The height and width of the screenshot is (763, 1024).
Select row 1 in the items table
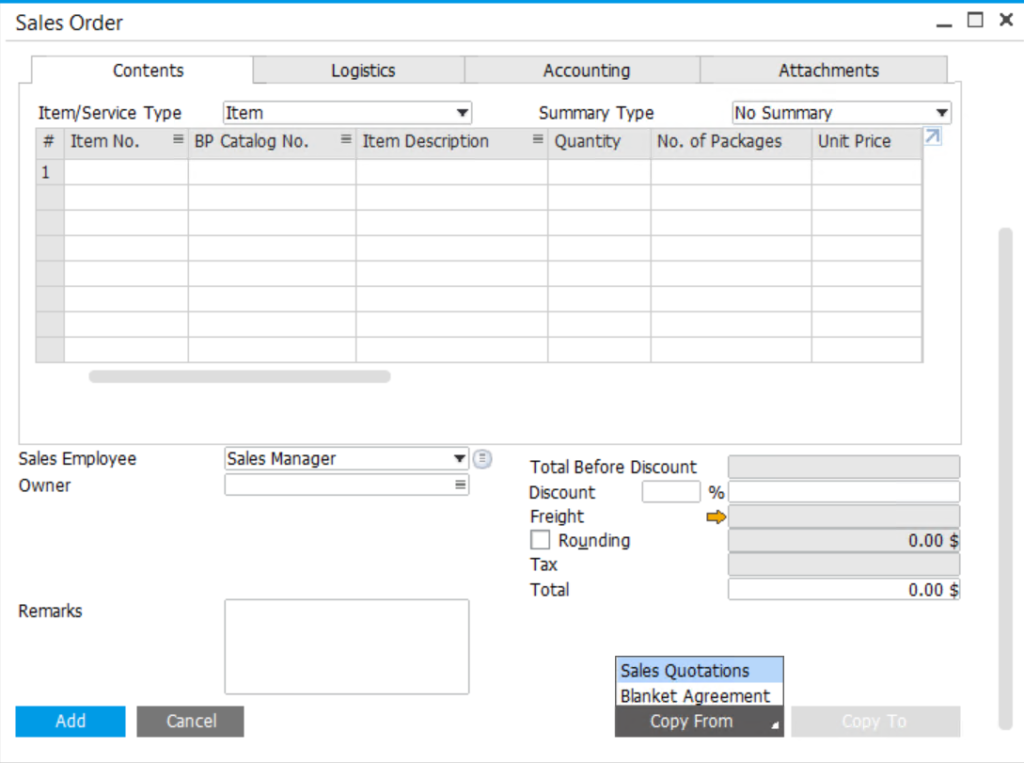pos(48,172)
